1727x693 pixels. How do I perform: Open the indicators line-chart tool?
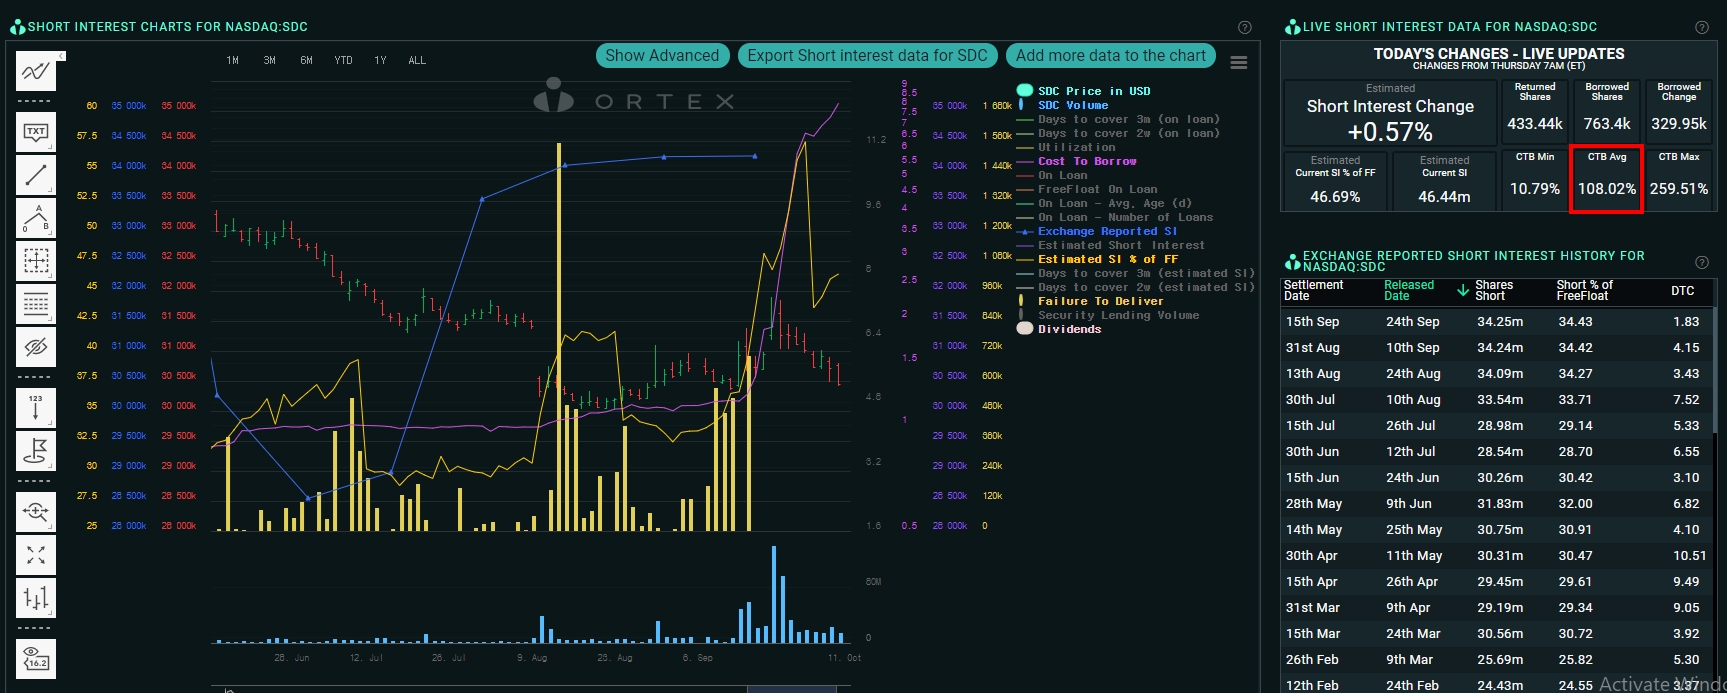point(36,71)
